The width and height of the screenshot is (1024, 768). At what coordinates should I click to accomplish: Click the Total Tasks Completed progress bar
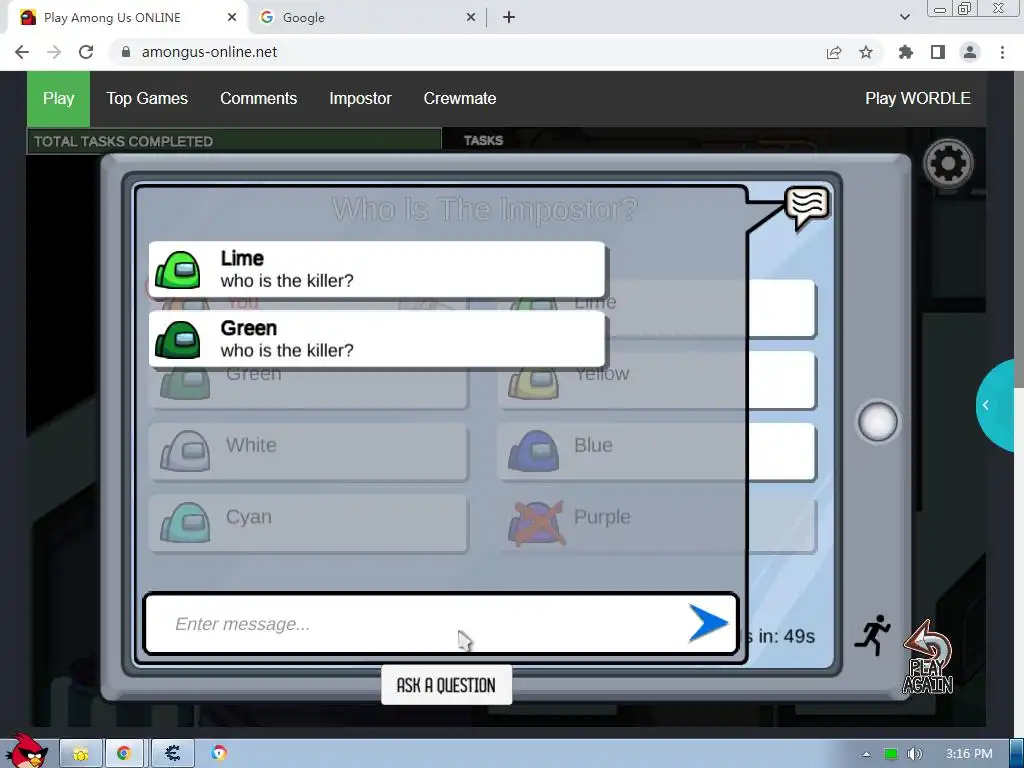click(234, 141)
